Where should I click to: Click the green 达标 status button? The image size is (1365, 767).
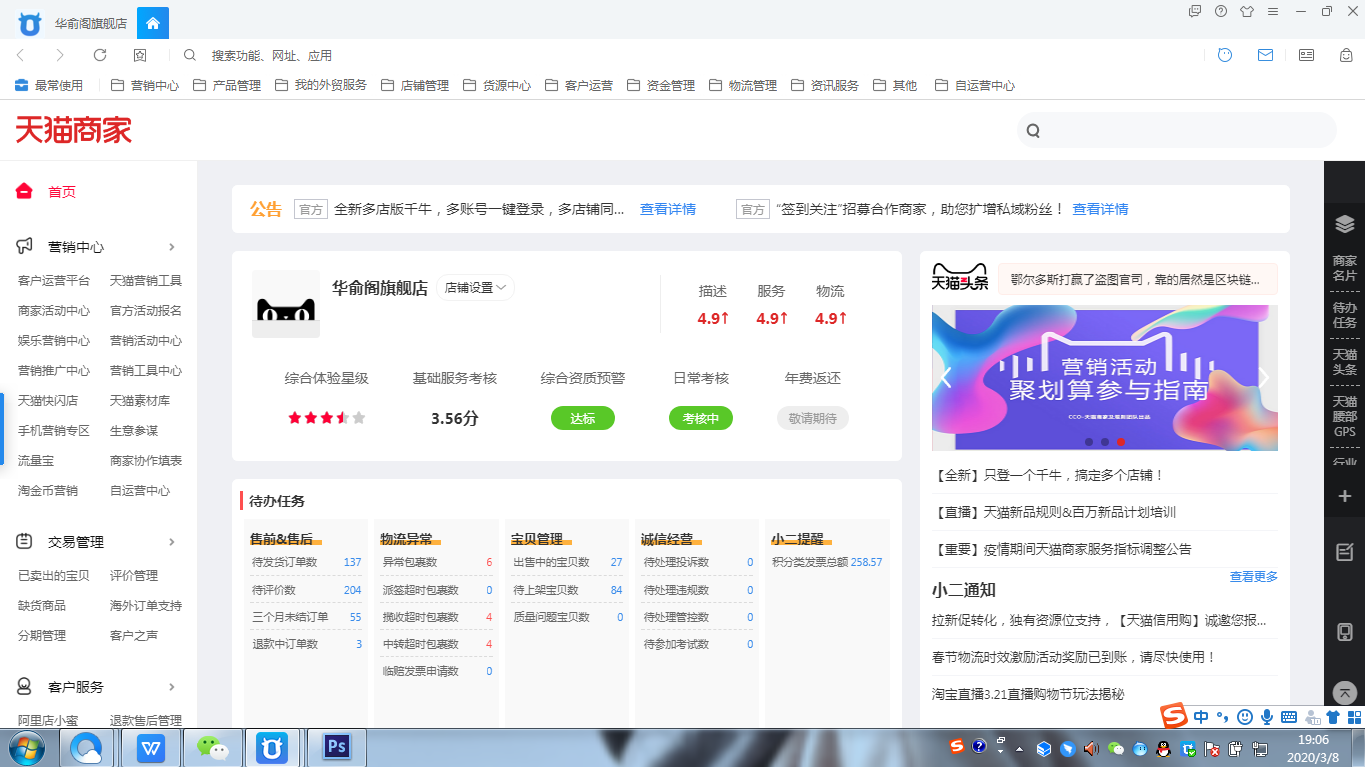583,418
